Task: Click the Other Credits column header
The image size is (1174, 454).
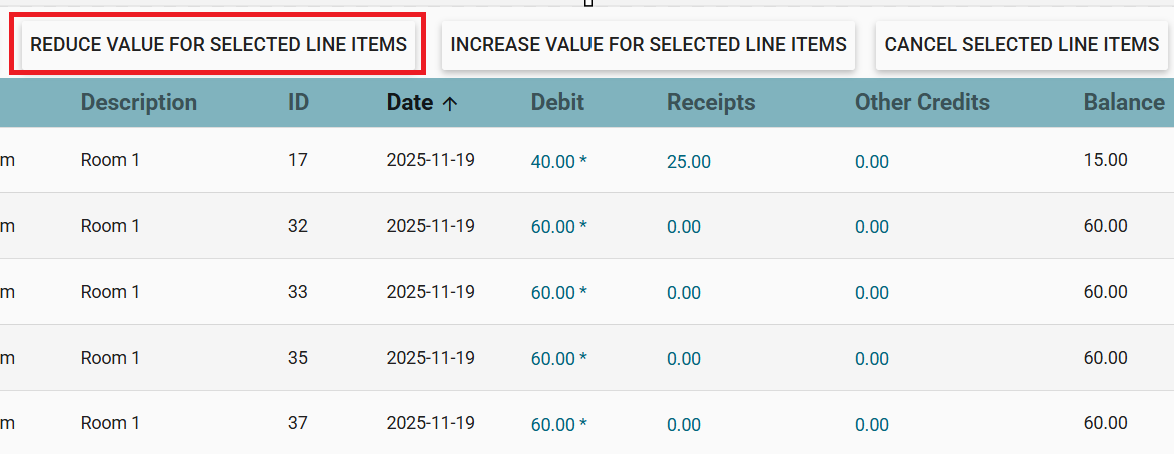Action: (921, 102)
